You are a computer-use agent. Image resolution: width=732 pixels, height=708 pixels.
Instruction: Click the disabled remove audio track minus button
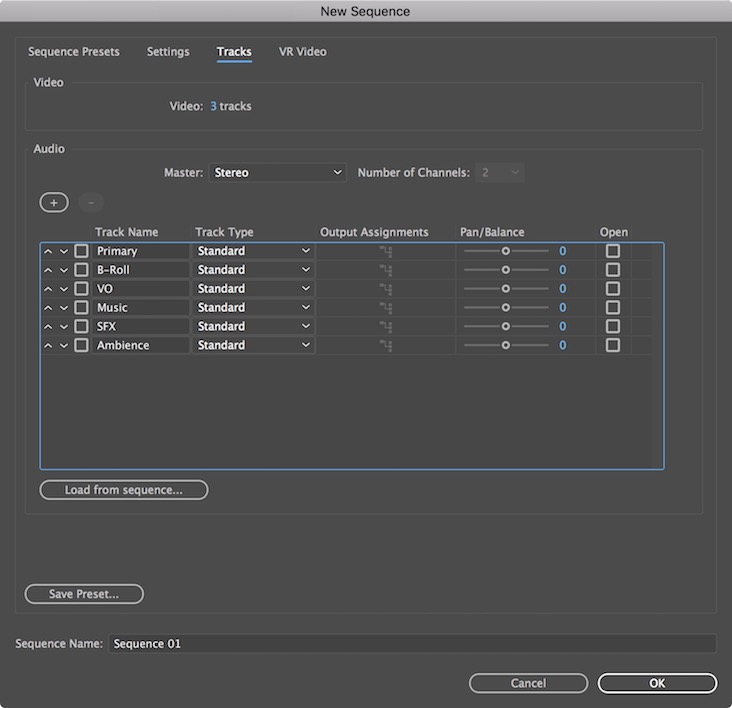(x=91, y=203)
